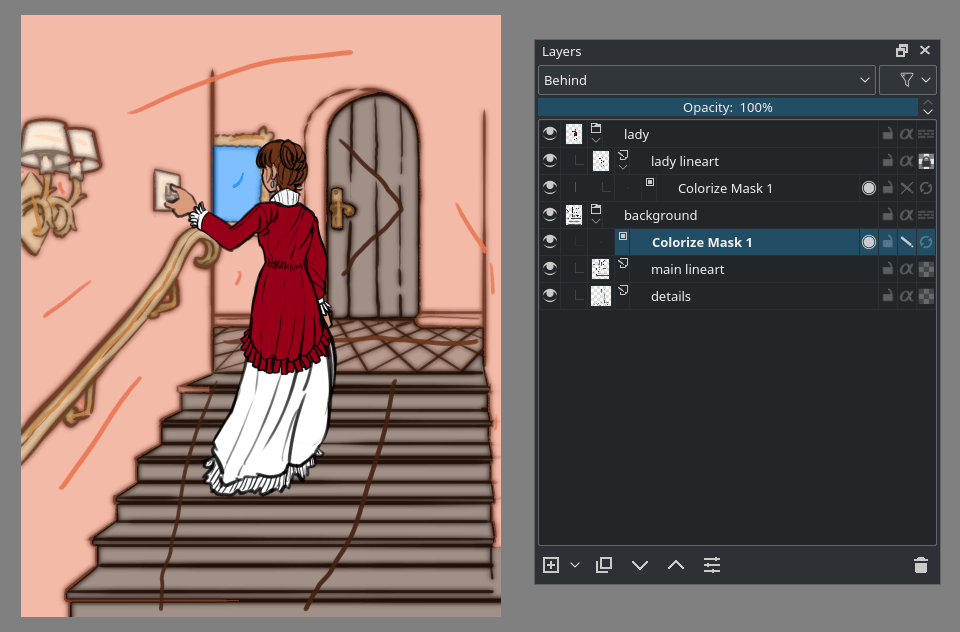
Task: Delete the current layer with the trash icon
Action: (x=920, y=565)
